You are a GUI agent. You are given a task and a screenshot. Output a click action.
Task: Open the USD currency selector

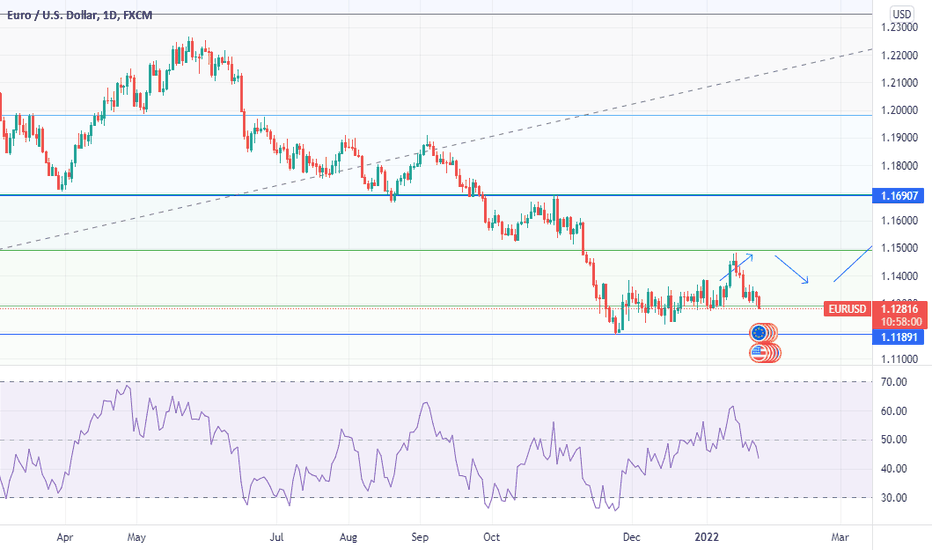coord(901,14)
